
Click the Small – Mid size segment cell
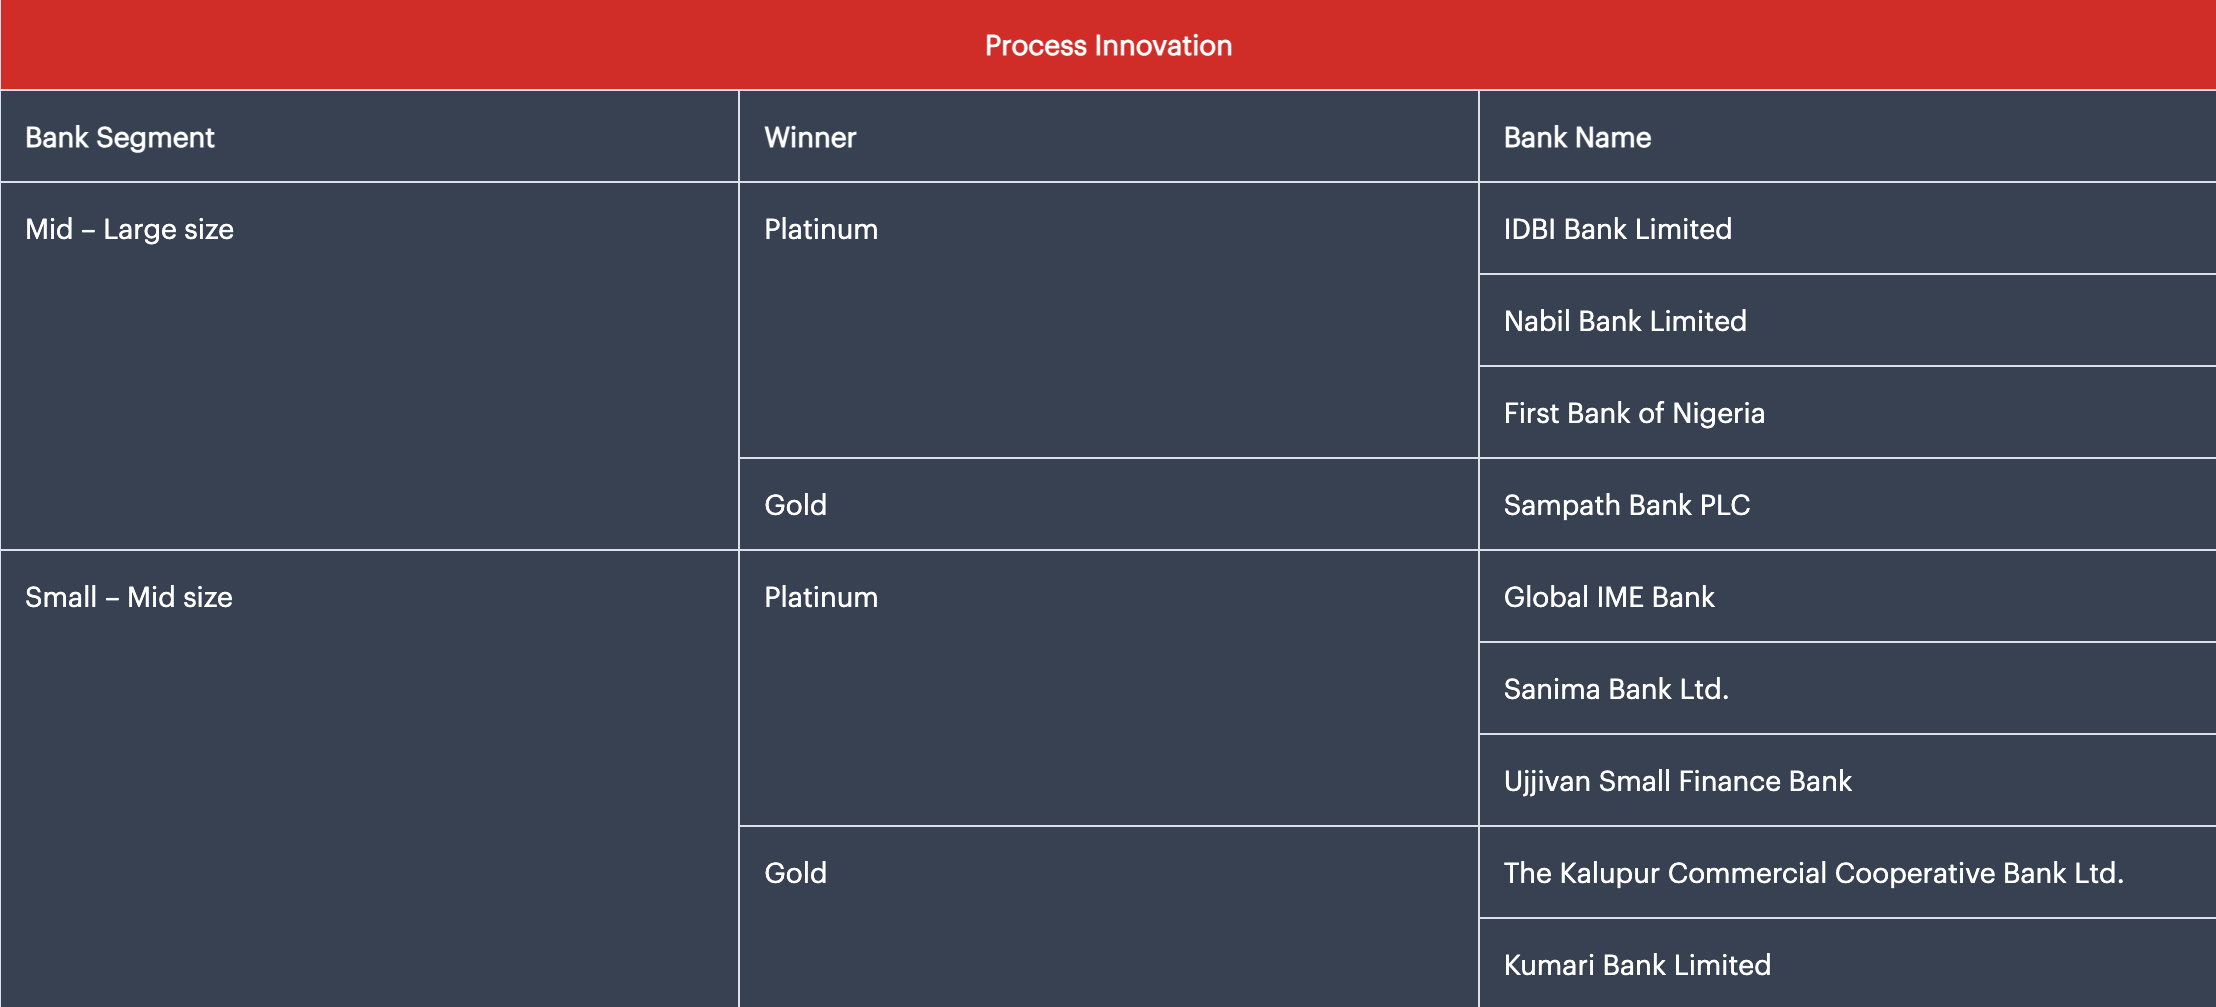click(x=129, y=598)
